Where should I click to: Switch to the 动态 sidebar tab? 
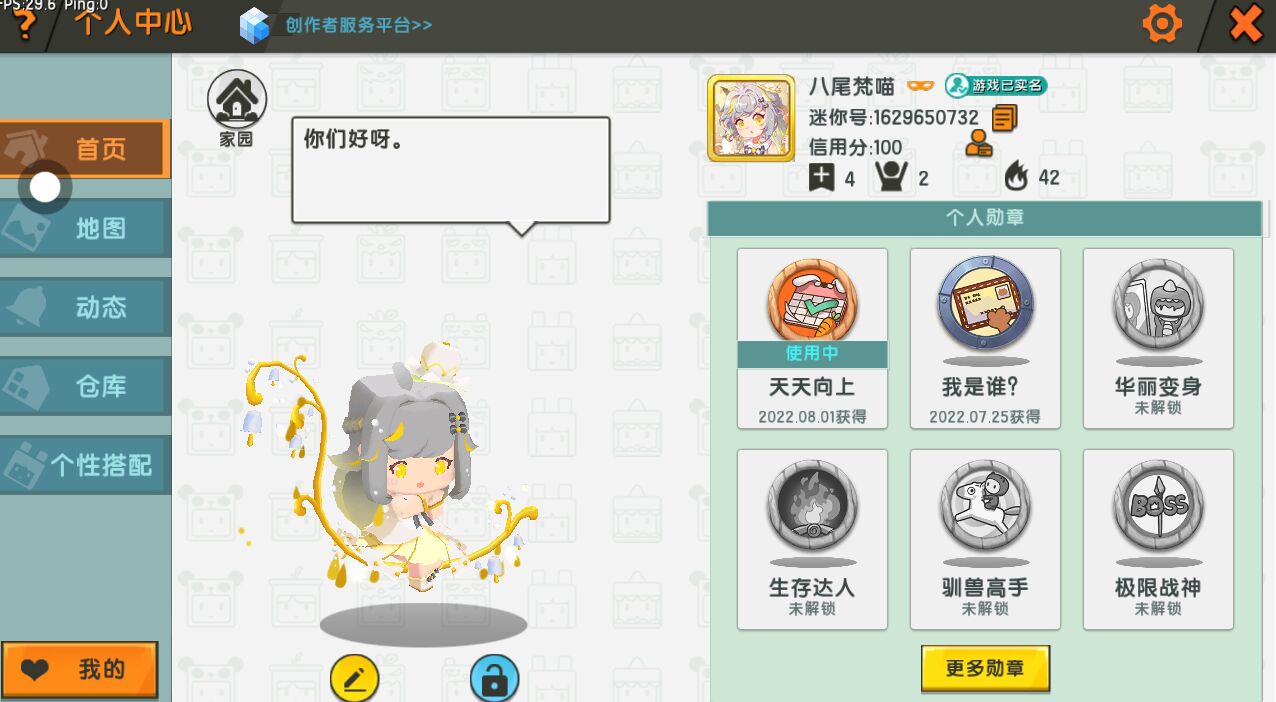[85, 307]
